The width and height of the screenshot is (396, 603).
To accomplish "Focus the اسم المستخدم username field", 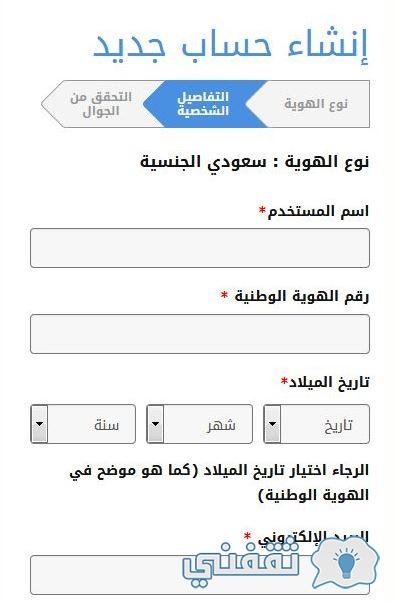I will [200, 248].
